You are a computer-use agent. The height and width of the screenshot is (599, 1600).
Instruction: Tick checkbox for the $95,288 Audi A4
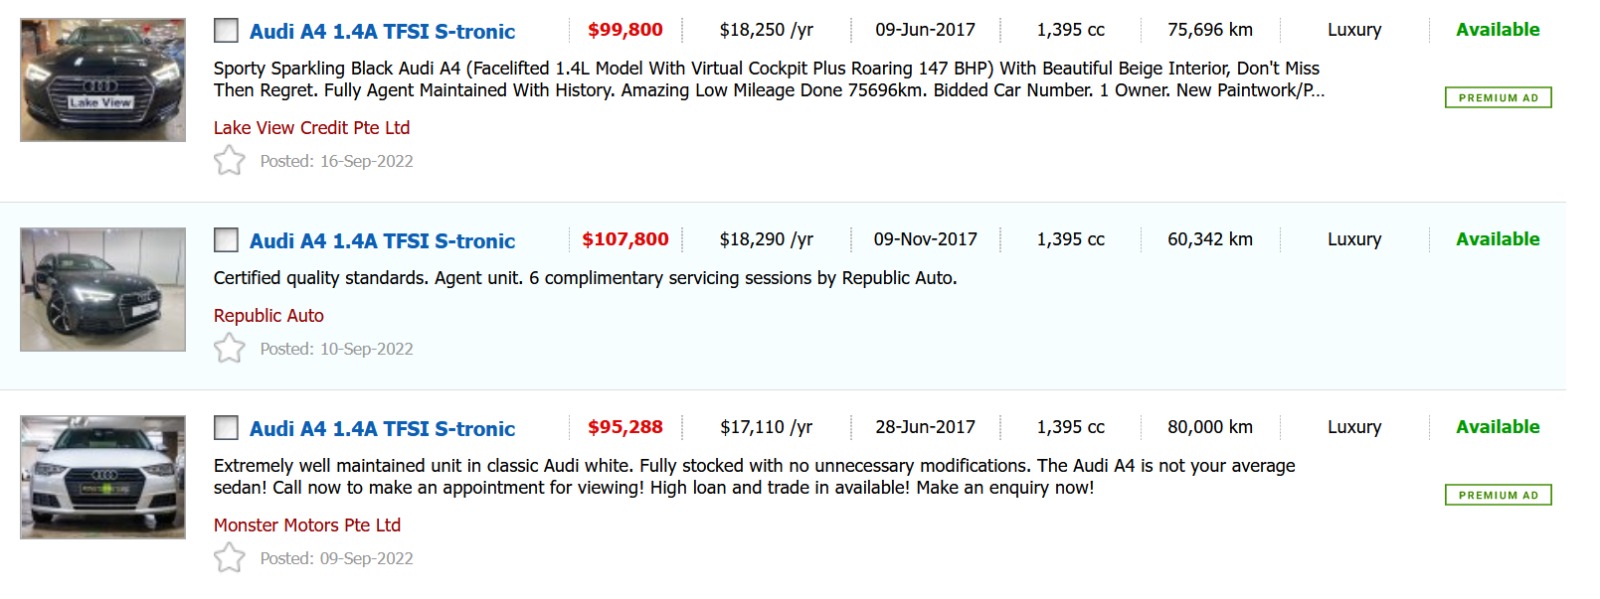tap(226, 428)
